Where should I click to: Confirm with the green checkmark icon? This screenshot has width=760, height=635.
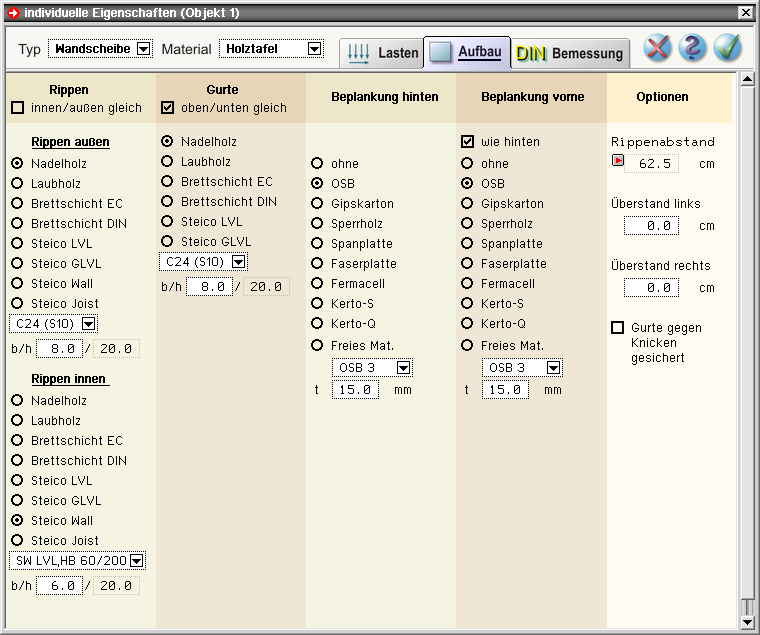727,48
